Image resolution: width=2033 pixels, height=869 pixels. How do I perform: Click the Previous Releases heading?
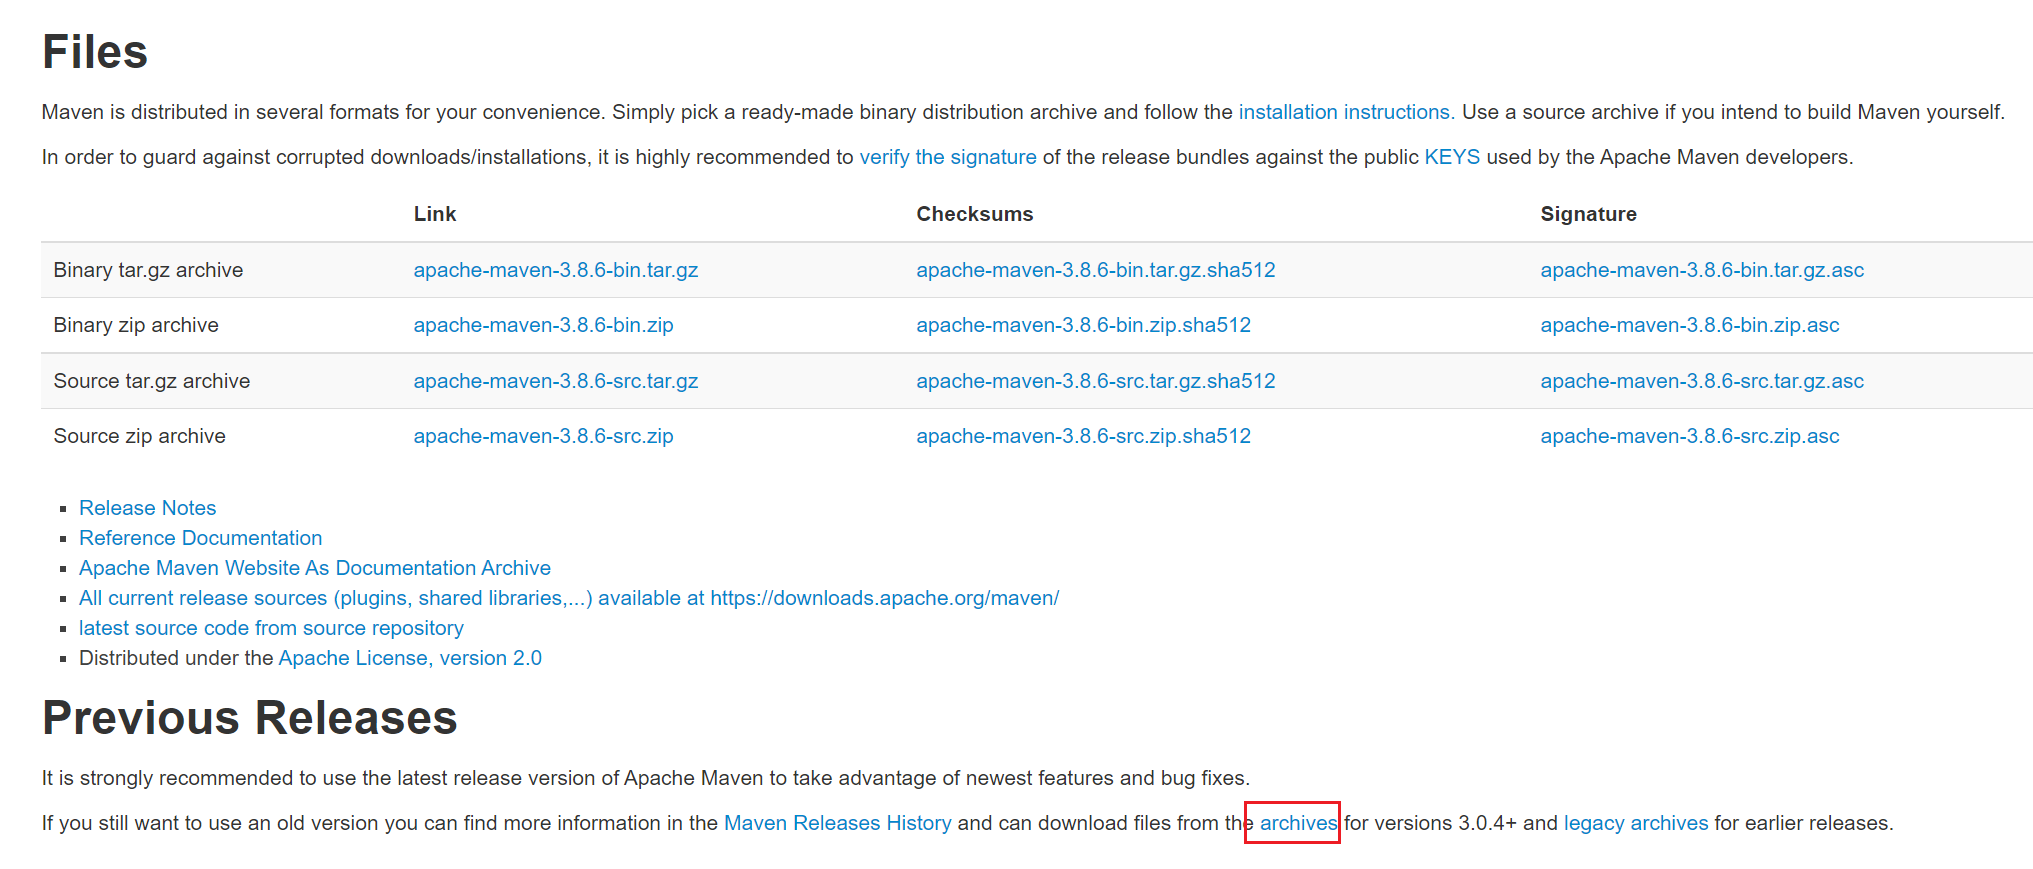point(250,718)
